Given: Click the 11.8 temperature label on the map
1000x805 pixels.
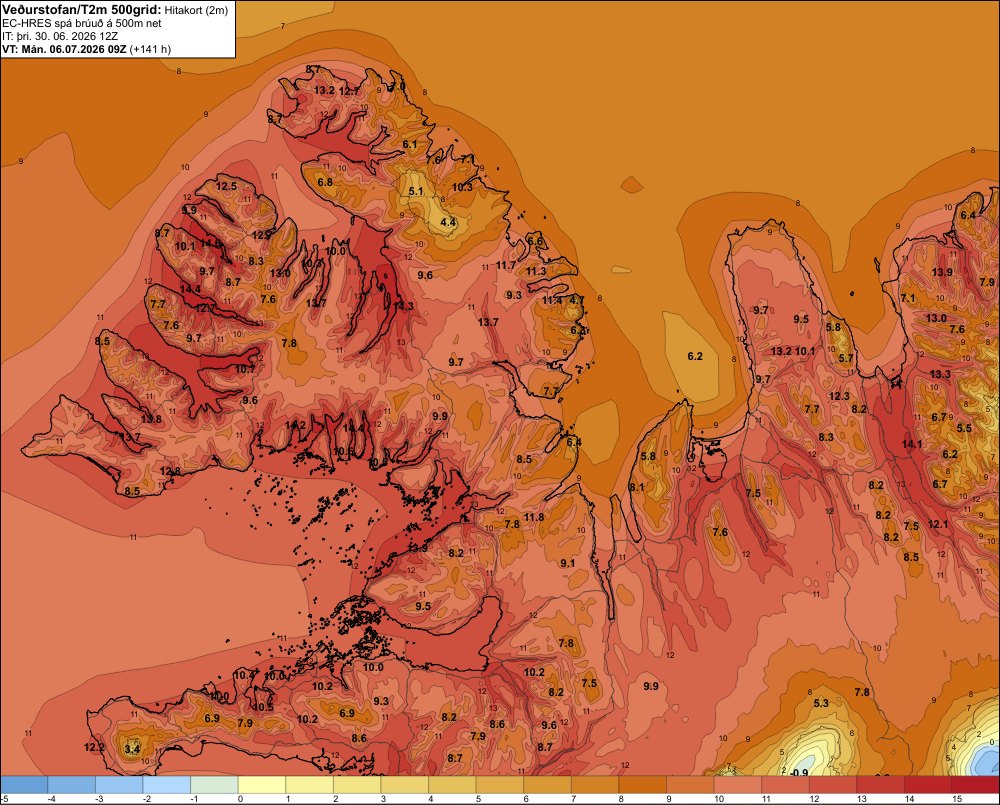Looking at the screenshot, I should [x=533, y=517].
